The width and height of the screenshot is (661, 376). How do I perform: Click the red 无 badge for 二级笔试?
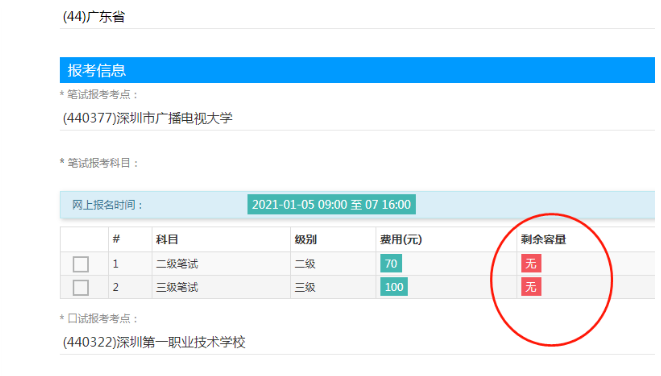pyautogui.click(x=531, y=264)
